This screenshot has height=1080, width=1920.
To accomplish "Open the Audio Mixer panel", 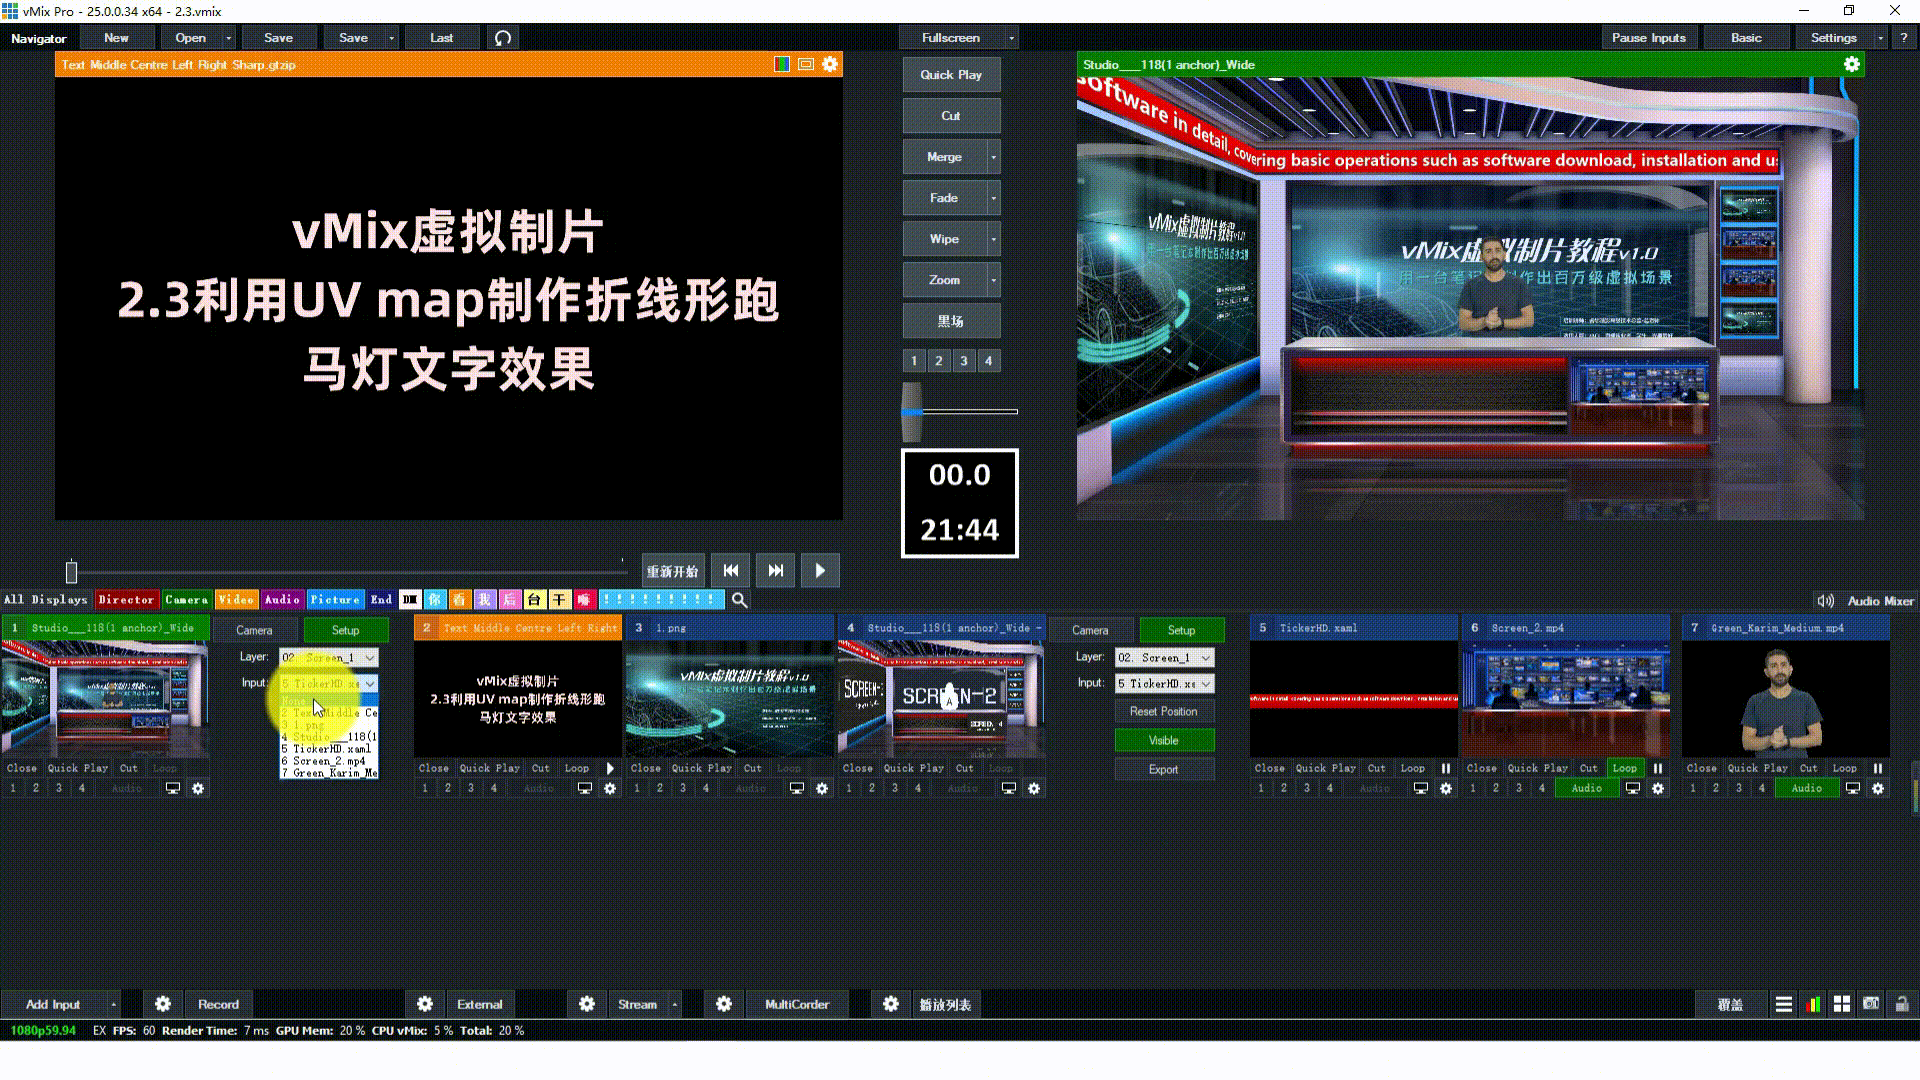I will pos(1880,601).
